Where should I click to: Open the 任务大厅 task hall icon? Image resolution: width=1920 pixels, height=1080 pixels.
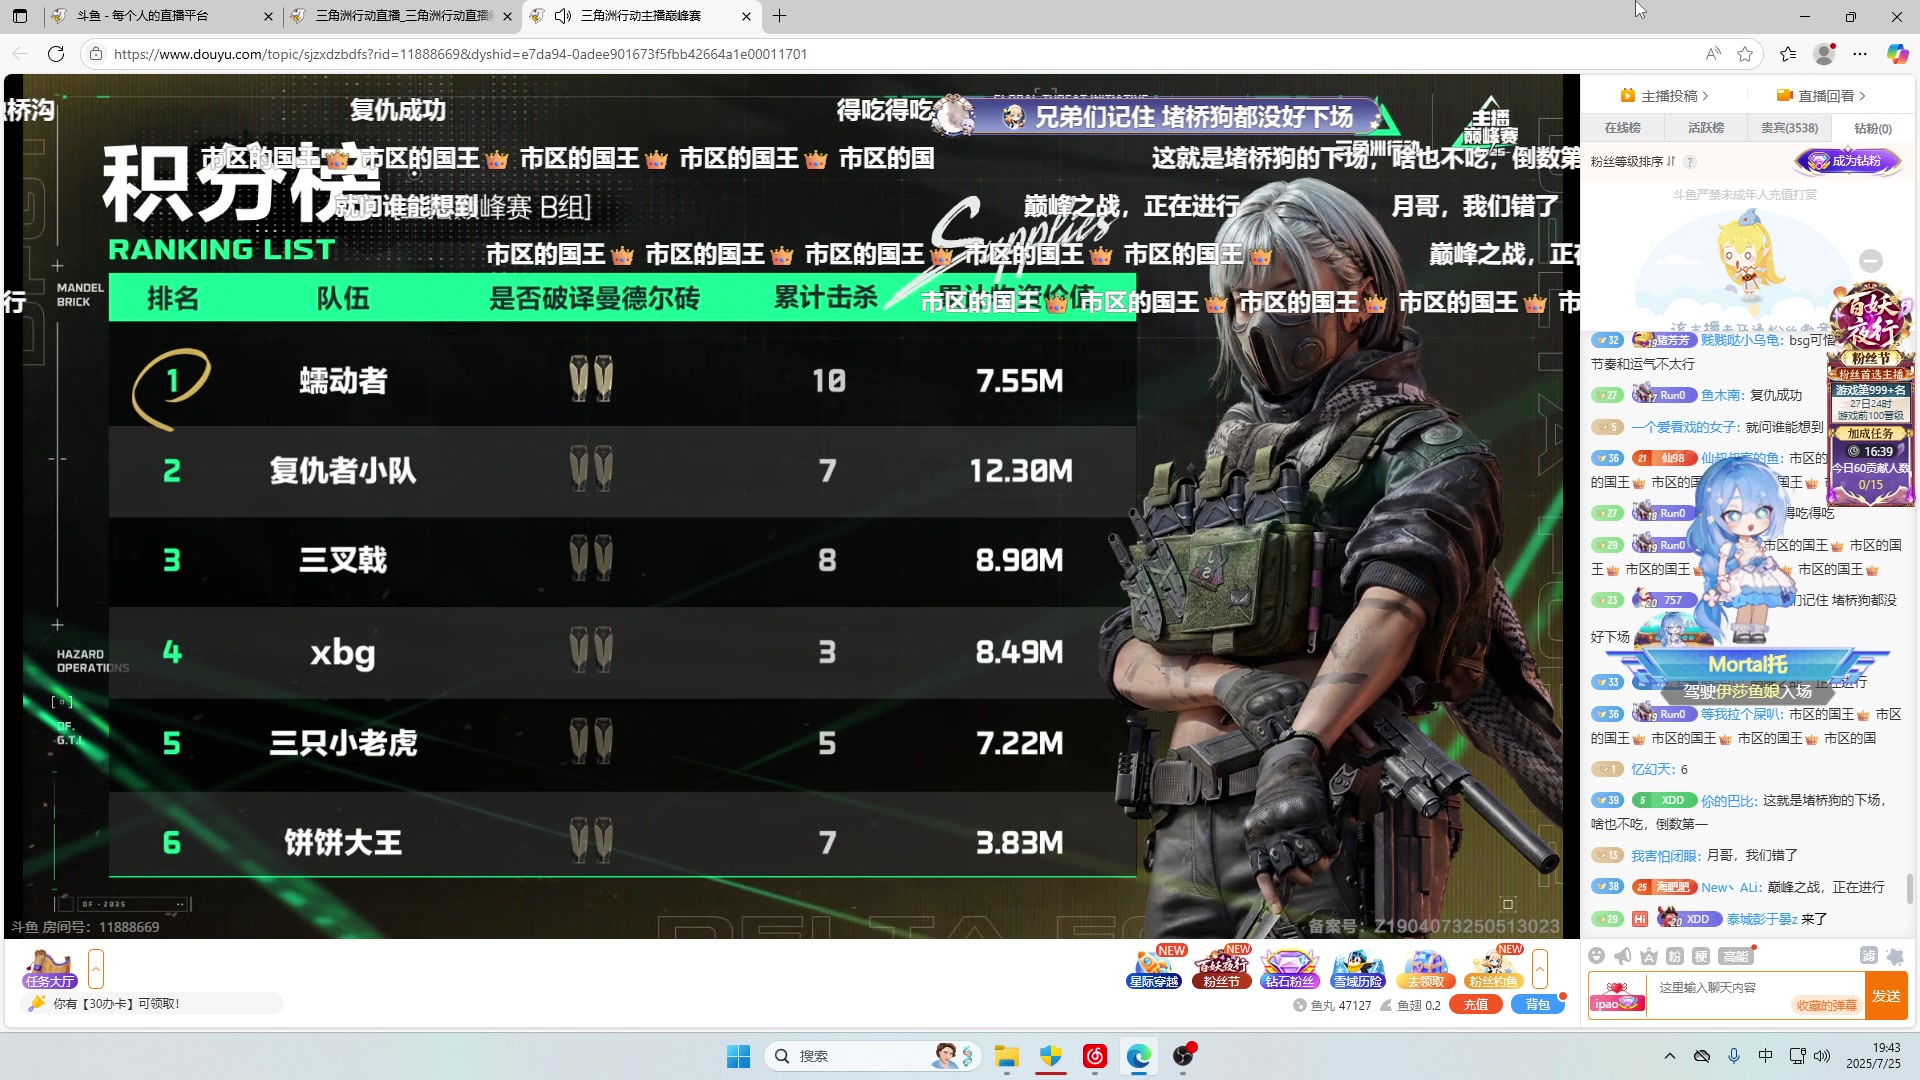tap(50, 968)
